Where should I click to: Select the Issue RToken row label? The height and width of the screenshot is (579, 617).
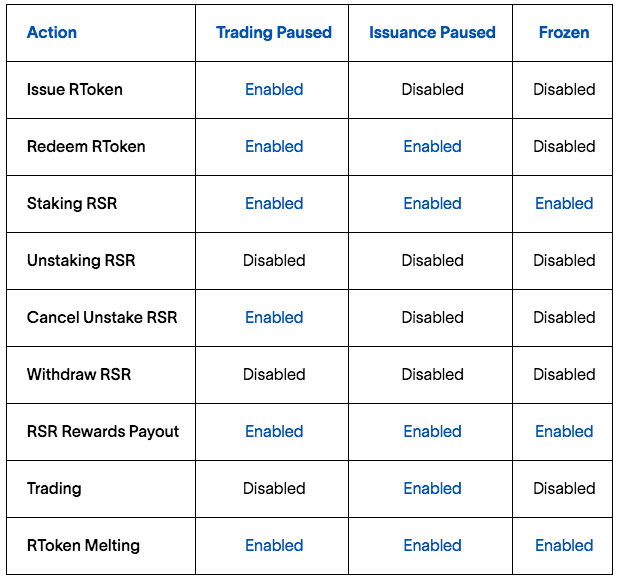coord(75,89)
